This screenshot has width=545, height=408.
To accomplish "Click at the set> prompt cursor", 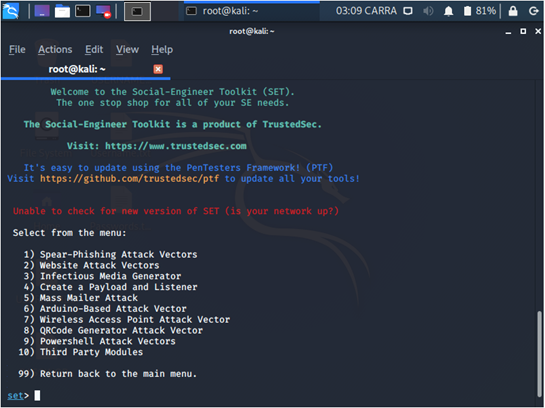I will pyautogui.click(x=37, y=395).
